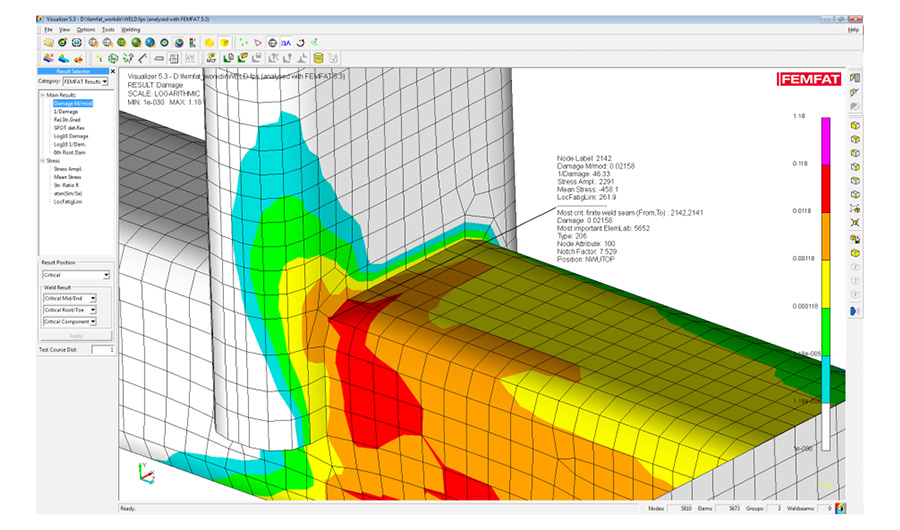Click the blue half-circle icon on right toolbar

[x=855, y=311]
